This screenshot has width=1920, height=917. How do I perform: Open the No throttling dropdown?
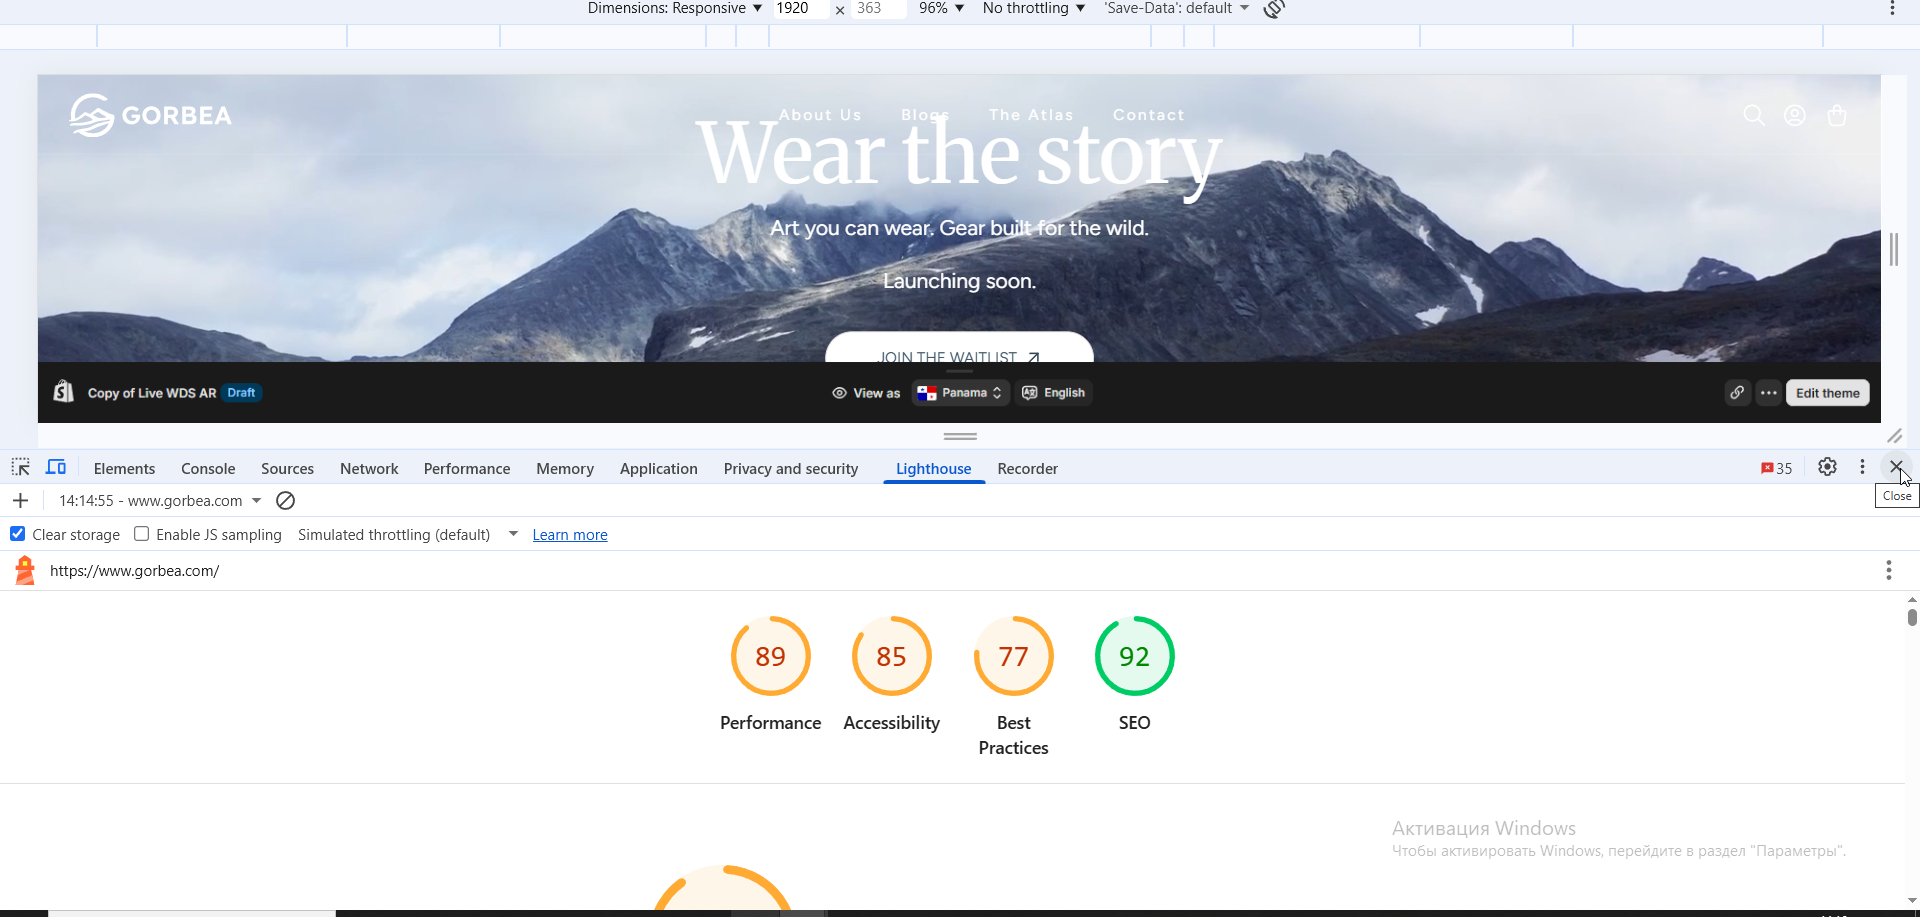point(1034,8)
